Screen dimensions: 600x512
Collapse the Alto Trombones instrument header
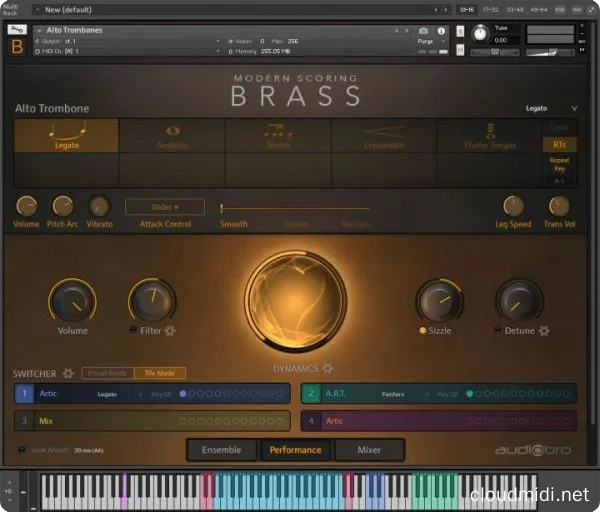(x=39, y=30)
